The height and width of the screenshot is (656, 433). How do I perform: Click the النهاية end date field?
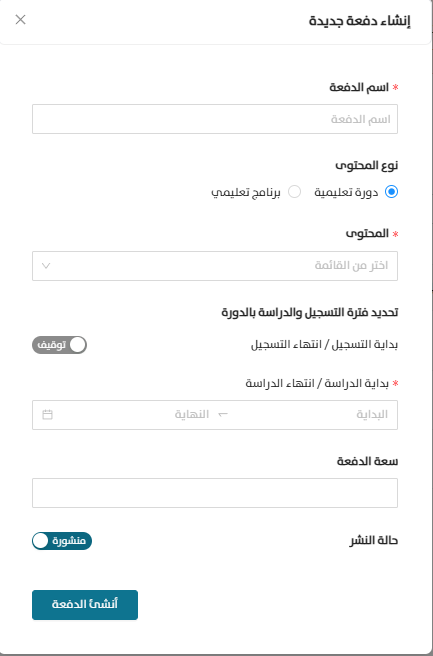pos(138,415)
